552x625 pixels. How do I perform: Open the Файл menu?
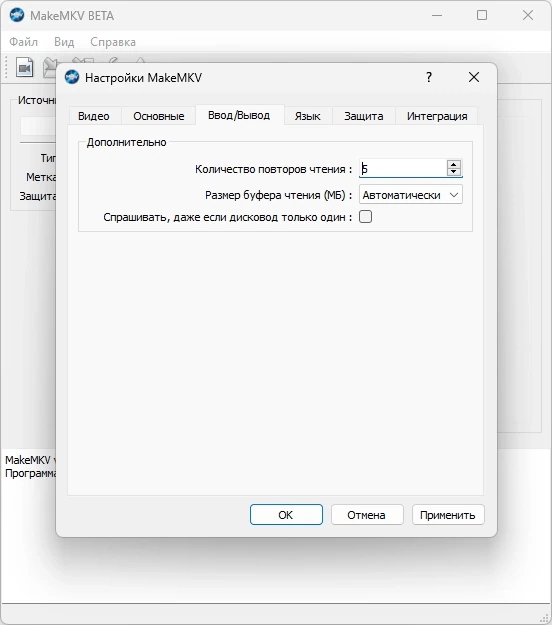24,42
